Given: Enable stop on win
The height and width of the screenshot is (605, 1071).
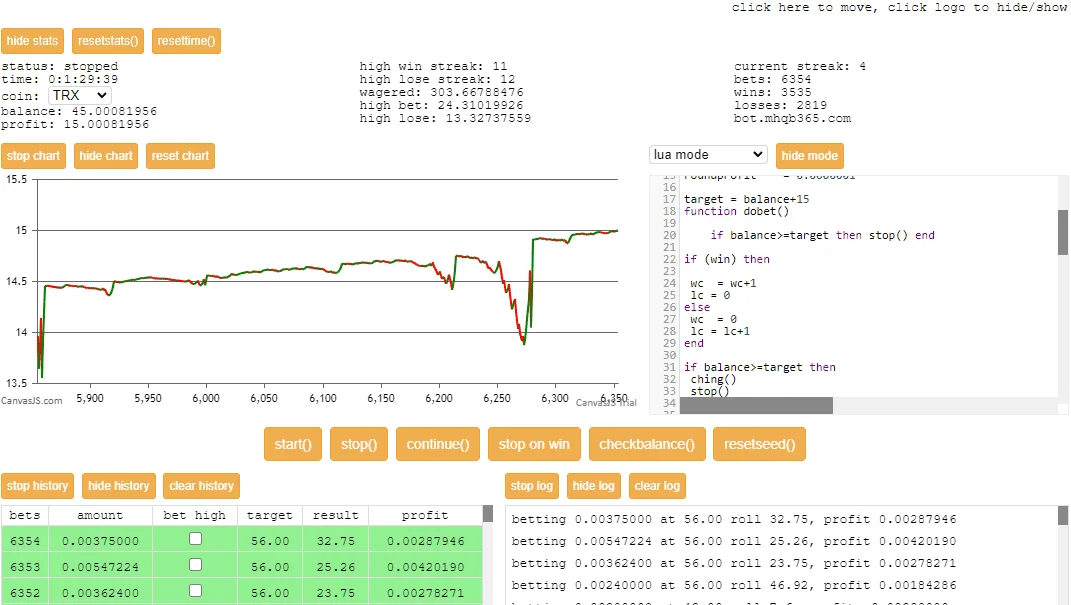Looking at the screenshot, I should 534,445.
